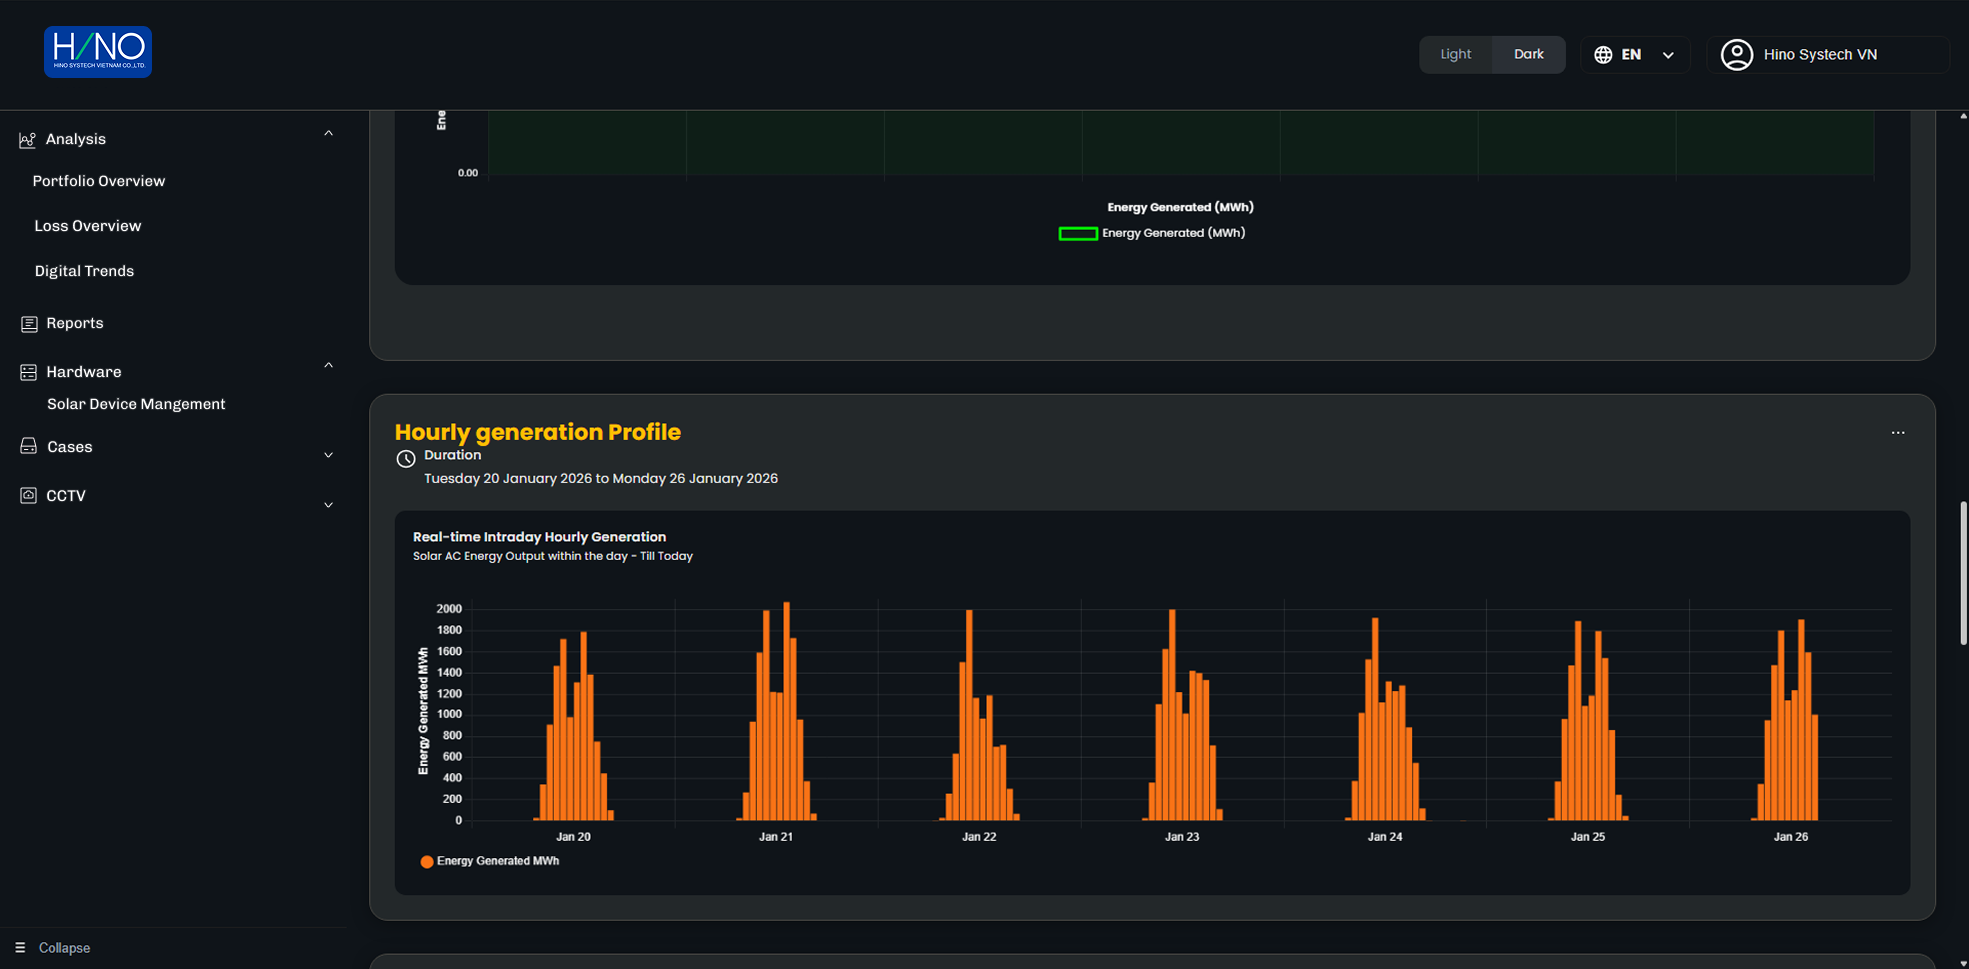The width and height of the screenshot is (1969, 969).
Task: Open the Hourly generation Profile options menu
Action: coord(1898,433)
